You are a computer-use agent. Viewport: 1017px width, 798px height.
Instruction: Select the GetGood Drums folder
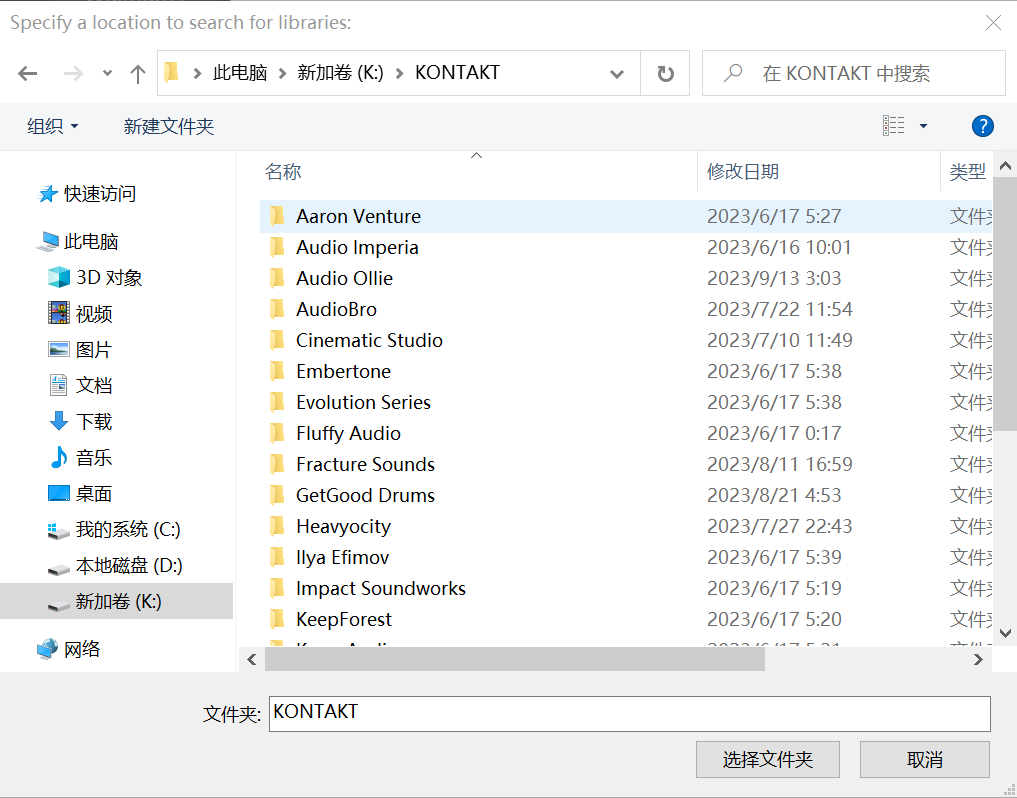click(x=365, y=496)
